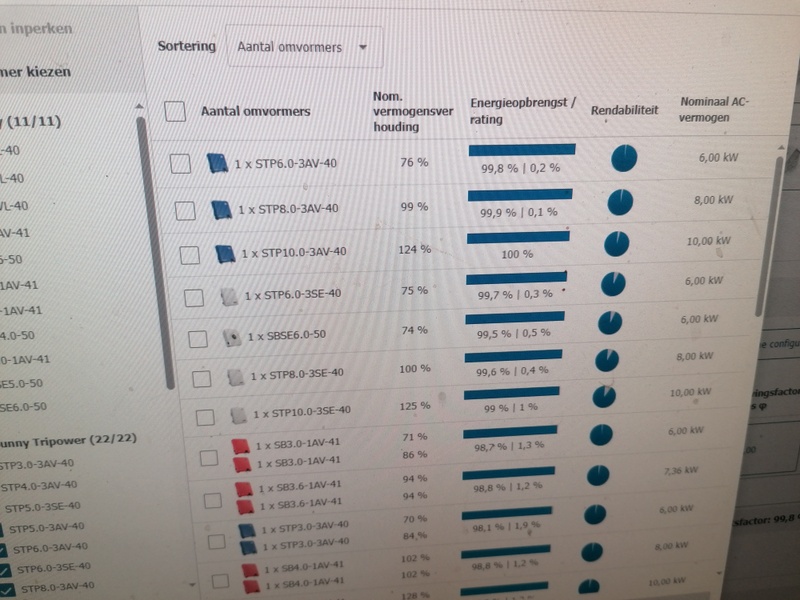
Task: Check the box for the SB3.0-1AV-41 pair
Action: (x=209, y=457)
